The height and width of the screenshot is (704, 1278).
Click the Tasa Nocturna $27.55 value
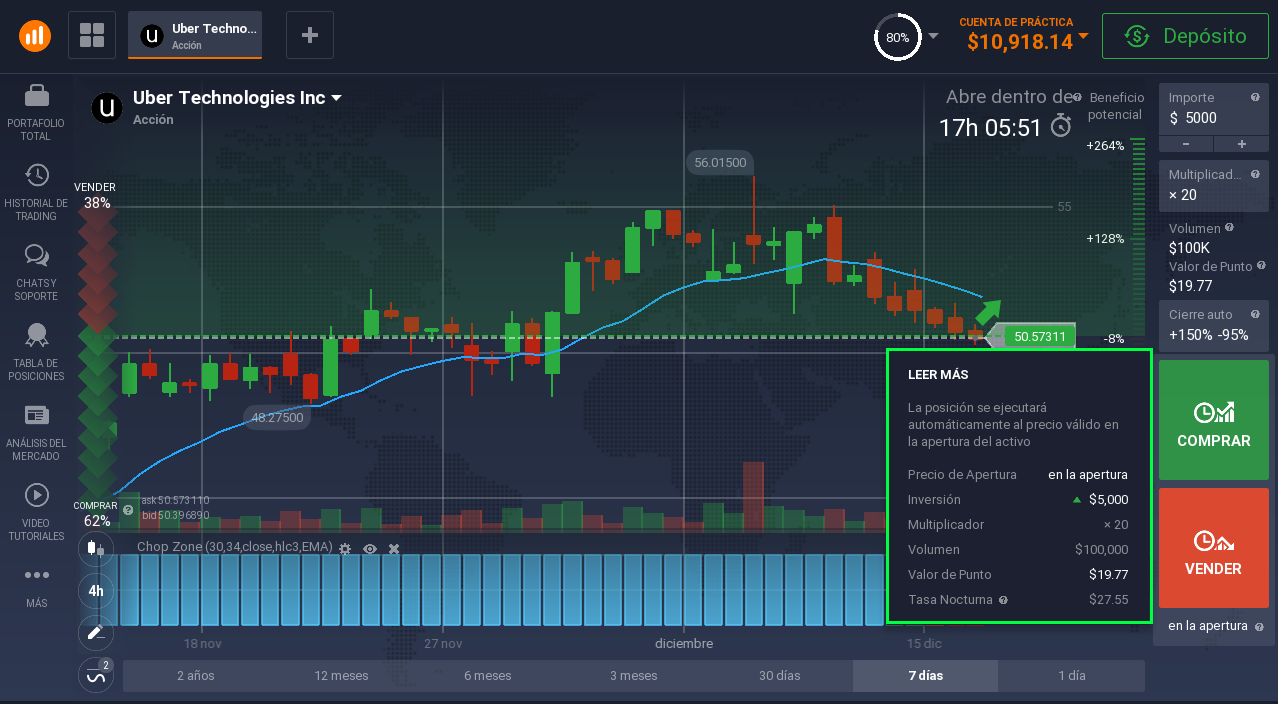click(x=1109, y=600)
